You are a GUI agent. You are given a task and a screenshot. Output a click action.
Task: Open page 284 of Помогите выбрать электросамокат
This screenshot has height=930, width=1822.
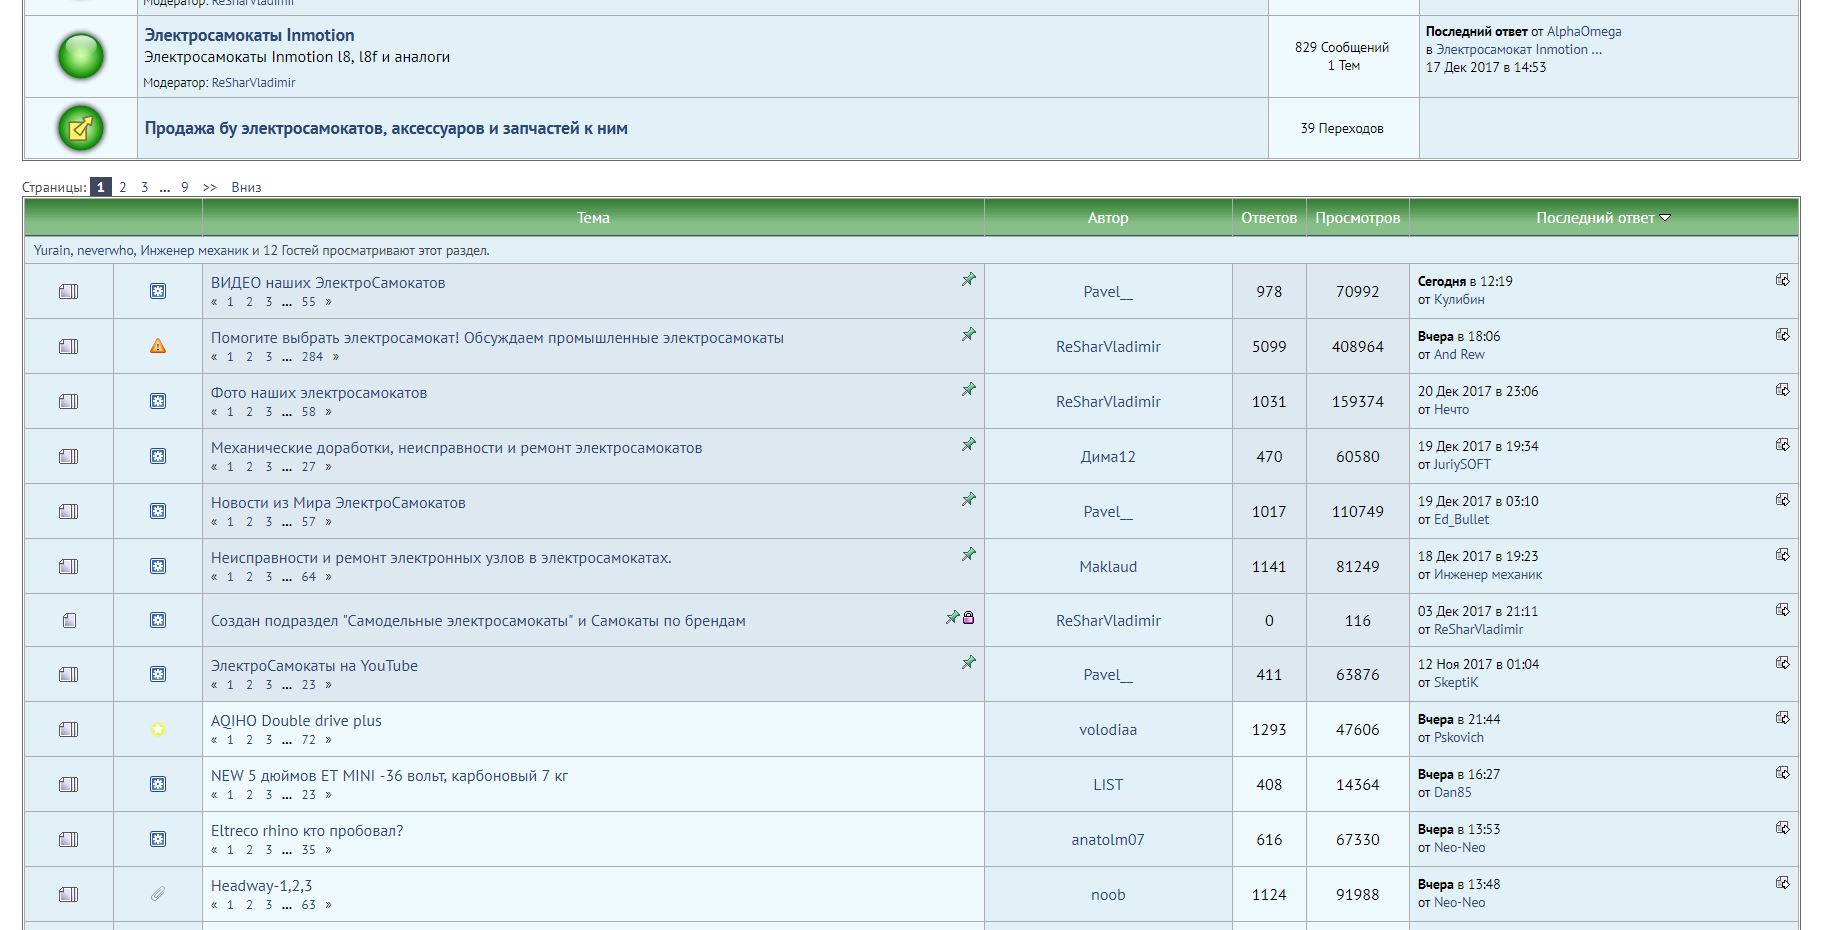tap(312, 357)
